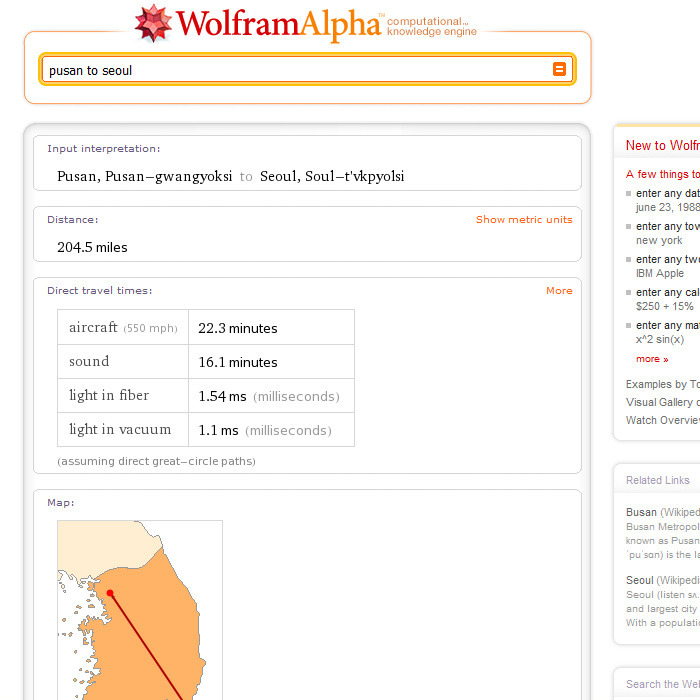Click the red 'more »' link in sidebar
Viewport: 700px width, 700px height.
point(652,359)
